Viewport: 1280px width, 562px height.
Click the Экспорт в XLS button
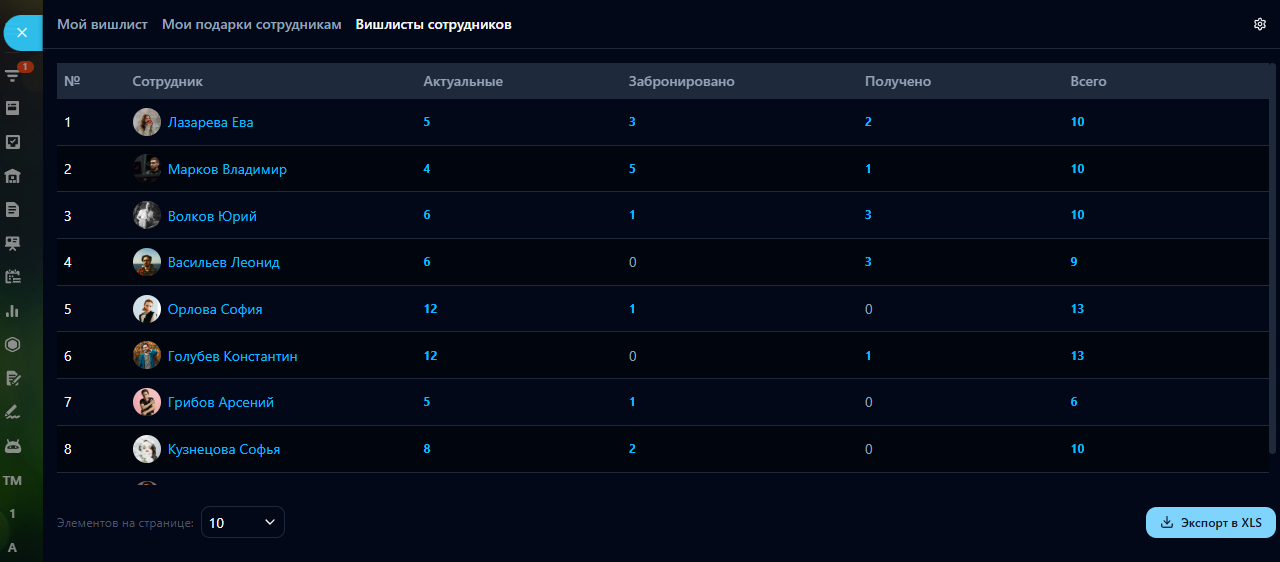tap(1211, 522)
